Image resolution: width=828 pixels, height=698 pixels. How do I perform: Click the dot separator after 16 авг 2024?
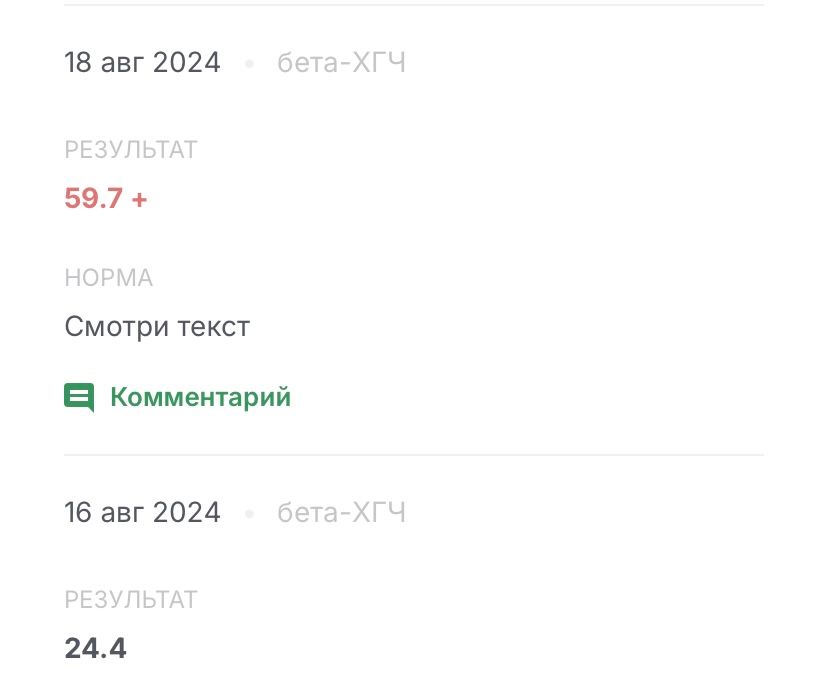[249, 512]
